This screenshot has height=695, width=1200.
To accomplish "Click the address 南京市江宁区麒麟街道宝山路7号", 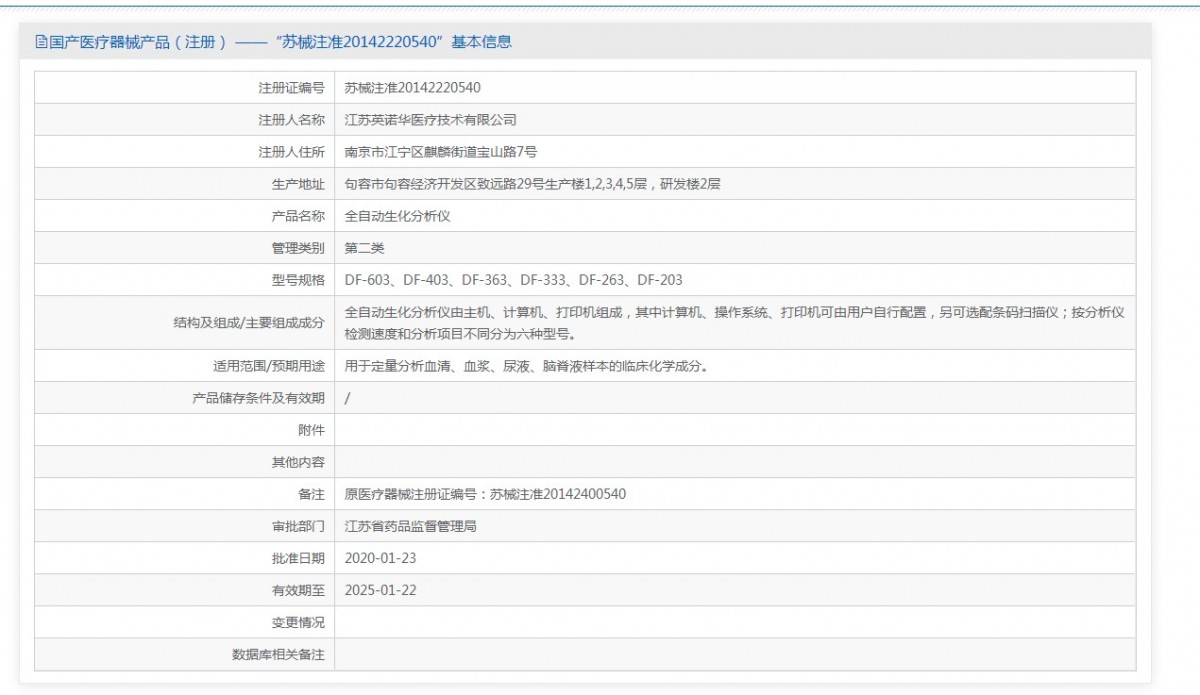I will 441,152.
